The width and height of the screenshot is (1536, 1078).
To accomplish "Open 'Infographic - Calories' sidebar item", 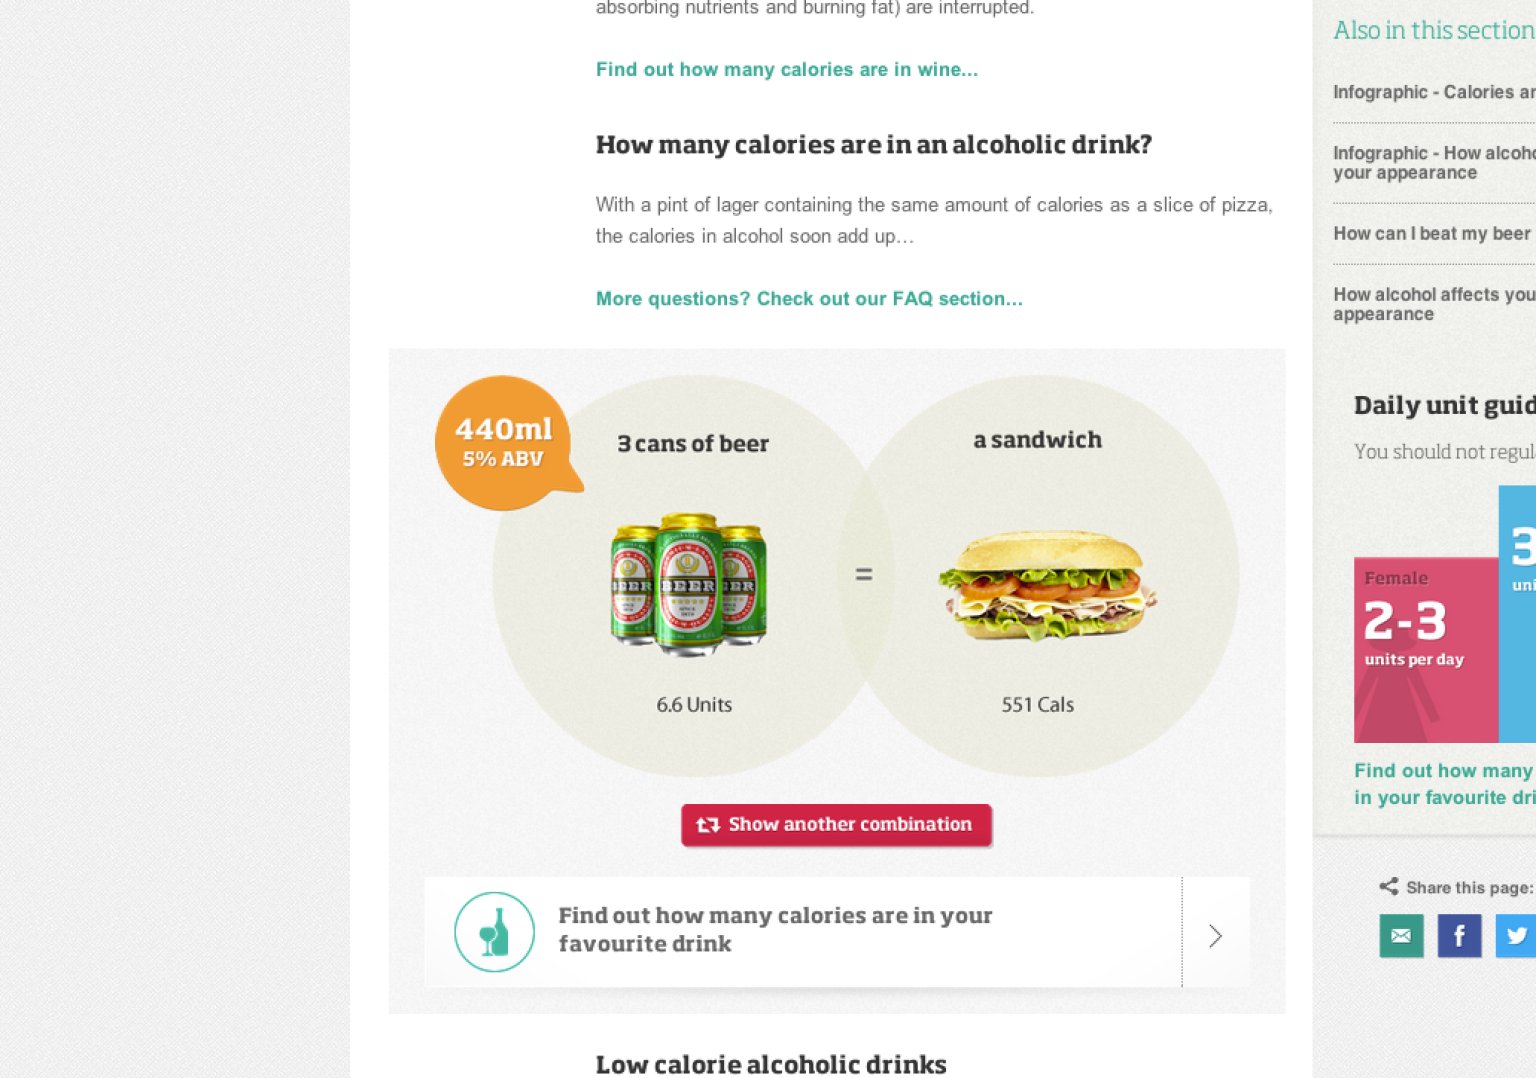I will click(x=1433, y=92).
